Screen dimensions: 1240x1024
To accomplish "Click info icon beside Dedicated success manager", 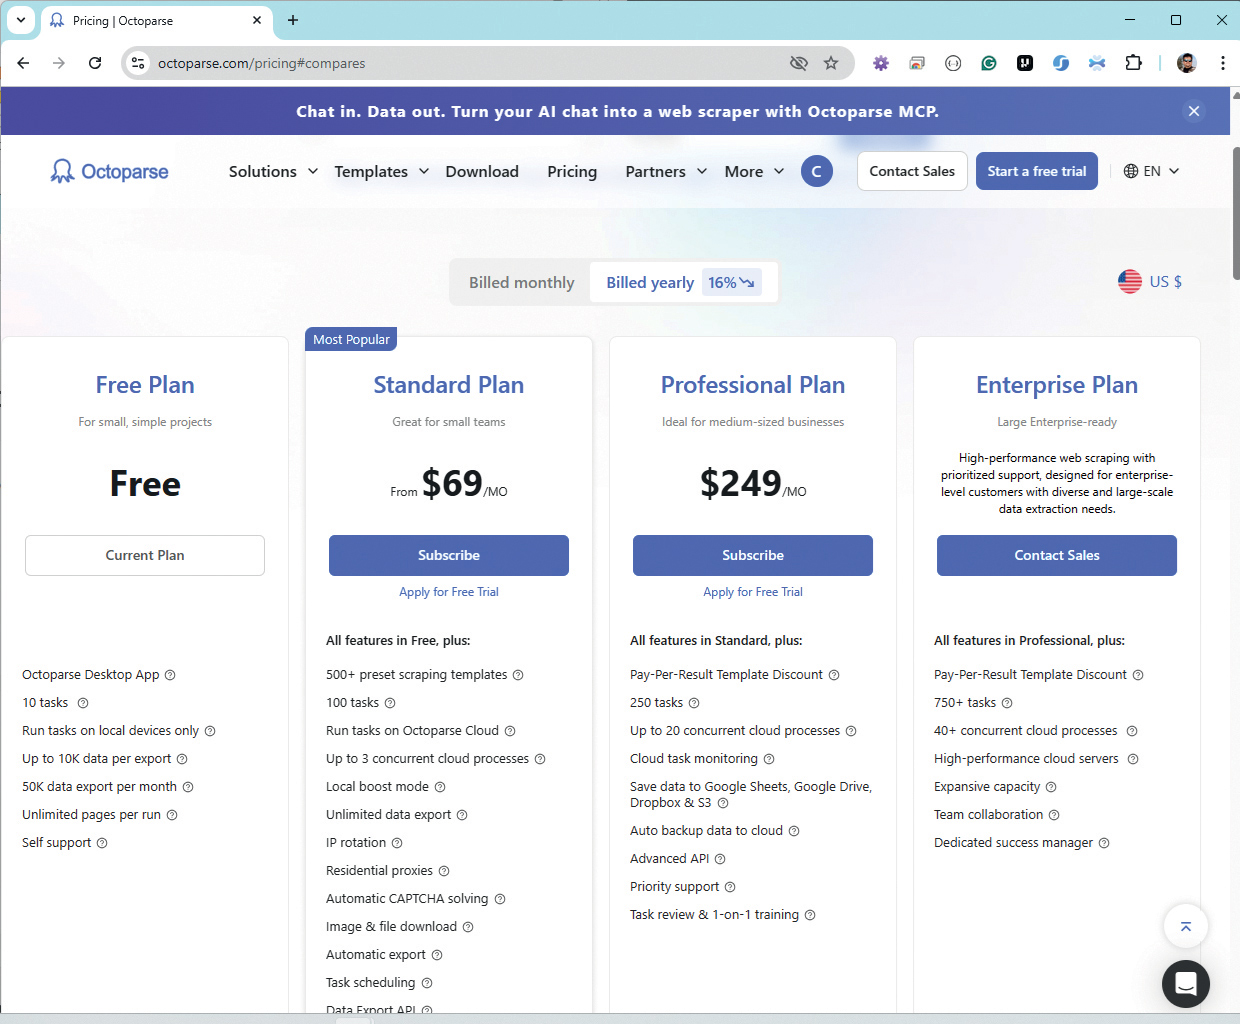I will coord(1104,843).
